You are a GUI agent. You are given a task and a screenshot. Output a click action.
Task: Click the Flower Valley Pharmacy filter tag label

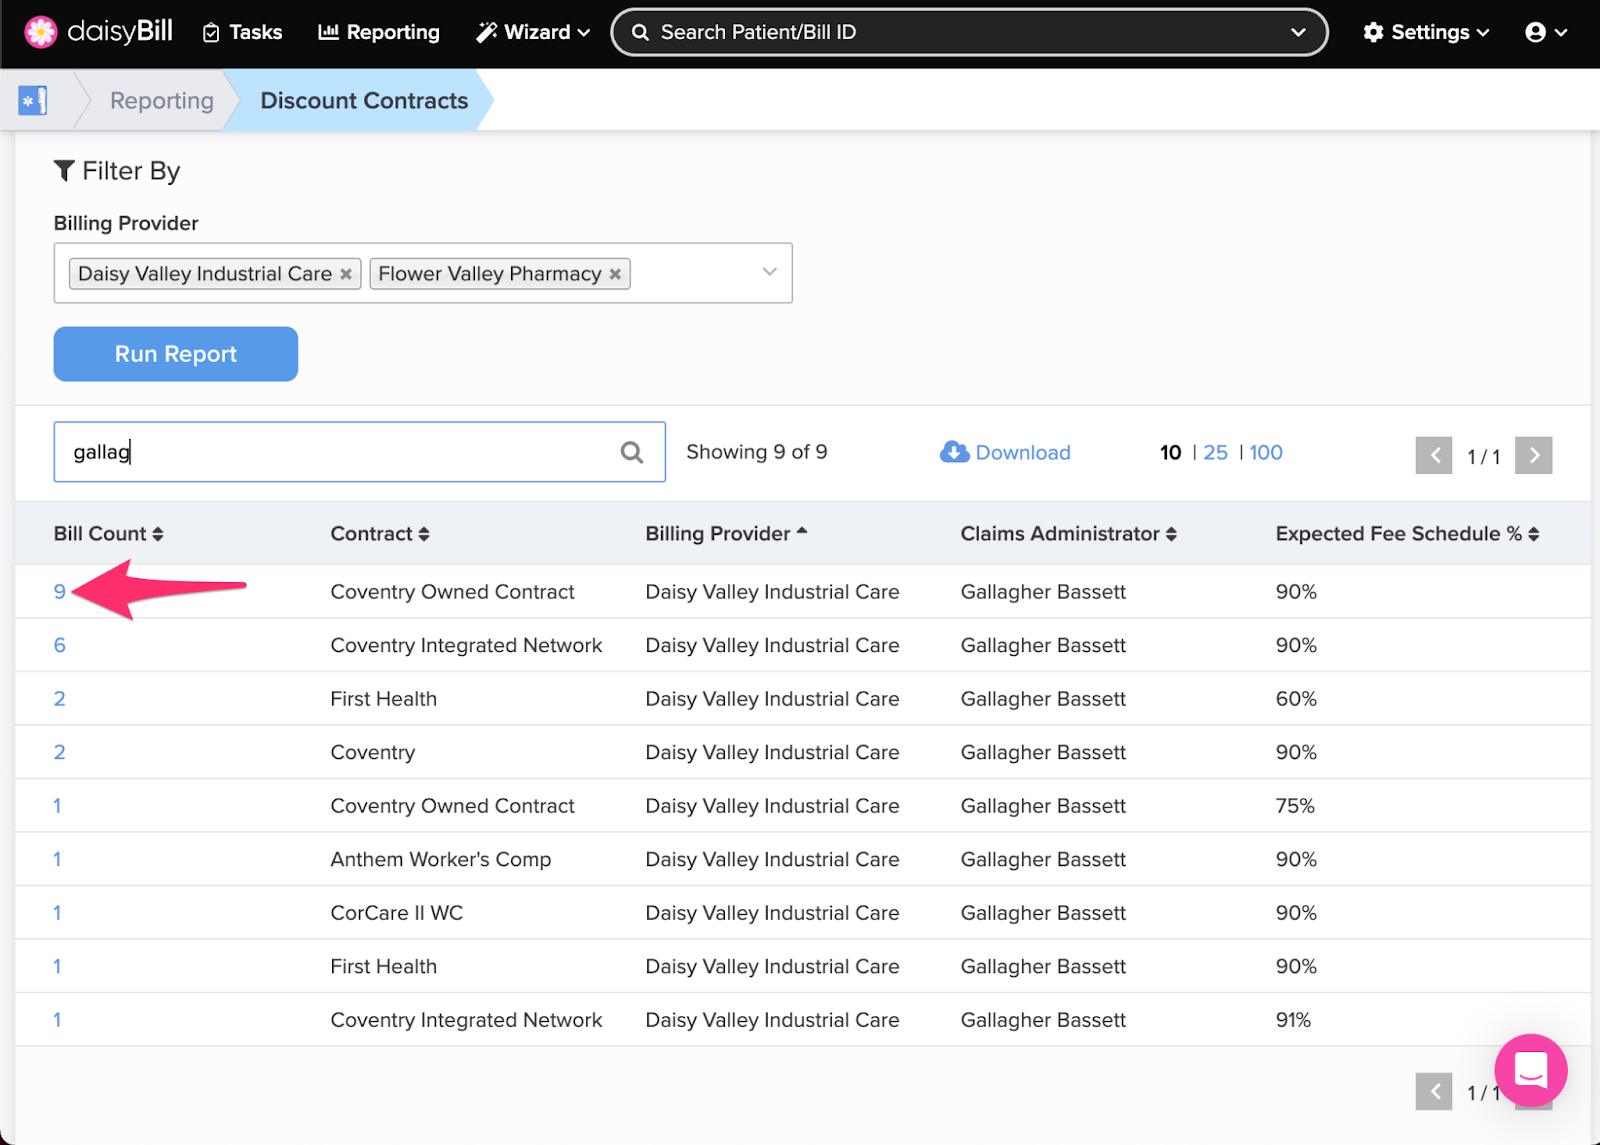[490, 274]
